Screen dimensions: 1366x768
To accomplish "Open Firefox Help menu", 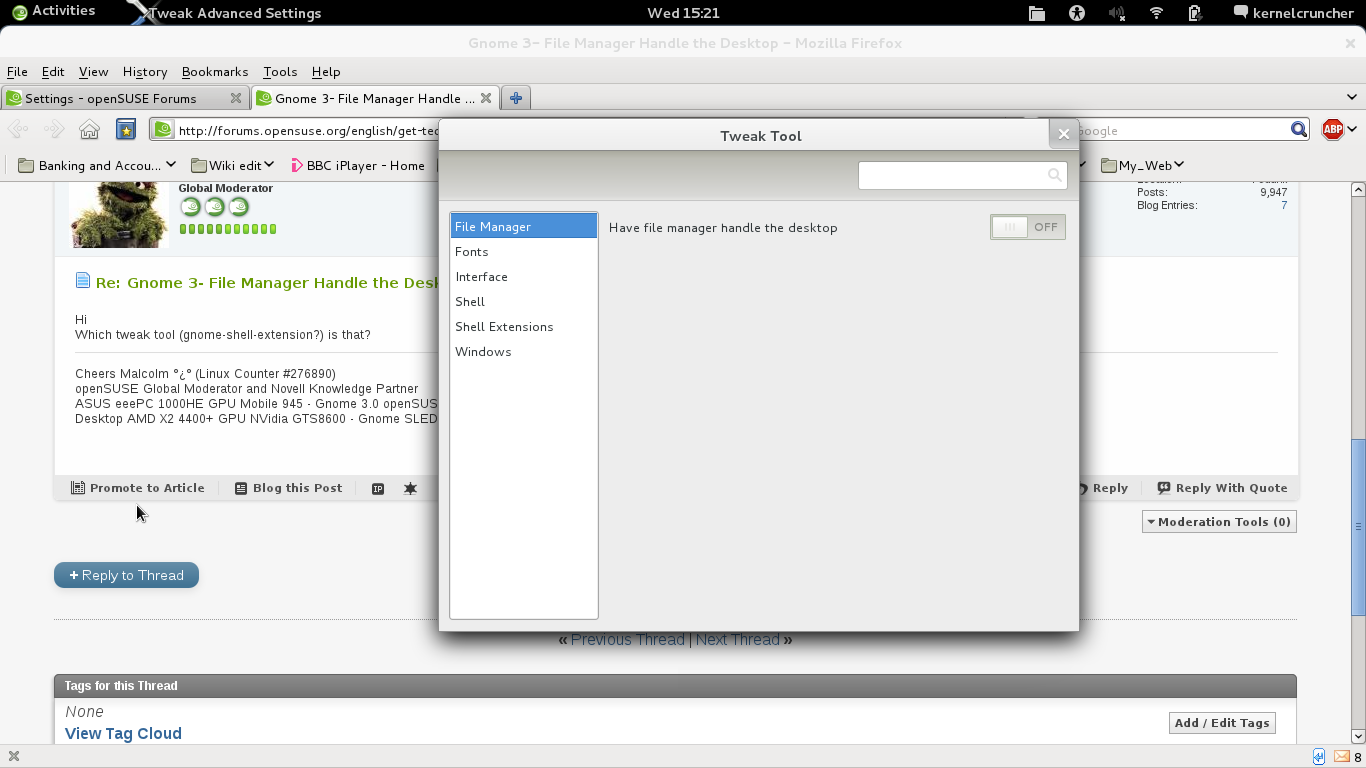I will click(x=326, y=72).
